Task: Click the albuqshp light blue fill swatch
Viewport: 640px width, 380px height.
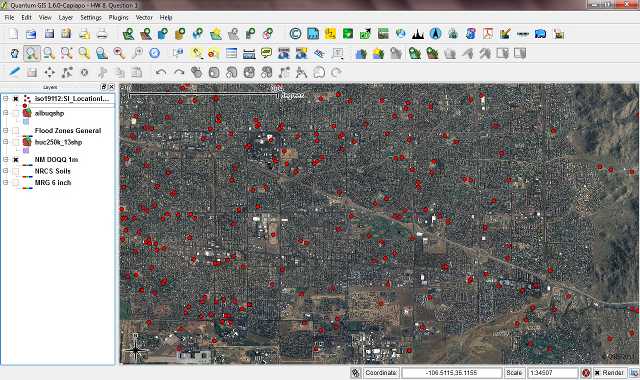Action: click(x=26, y=122)
